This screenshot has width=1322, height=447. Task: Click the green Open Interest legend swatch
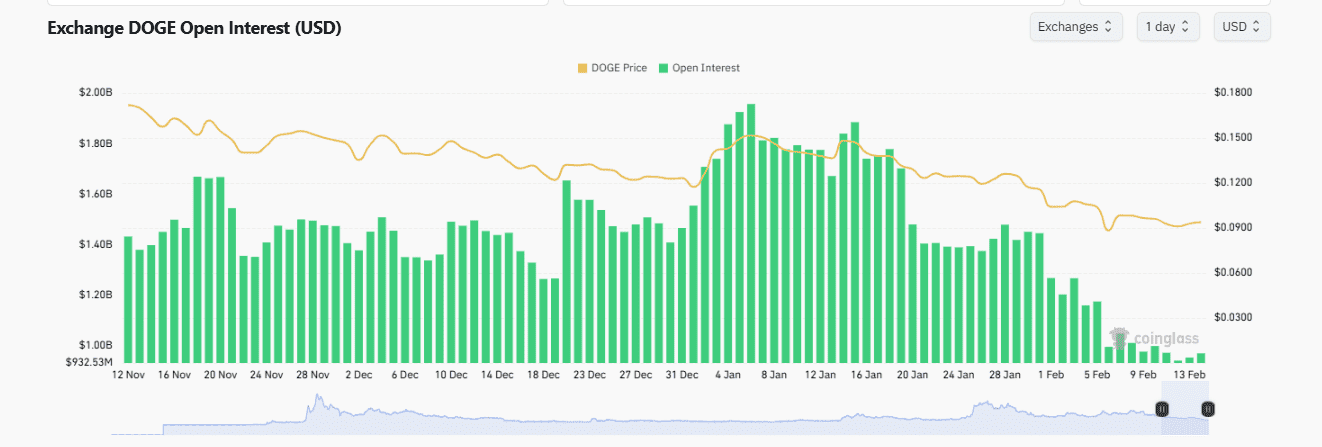coord(661,68)
